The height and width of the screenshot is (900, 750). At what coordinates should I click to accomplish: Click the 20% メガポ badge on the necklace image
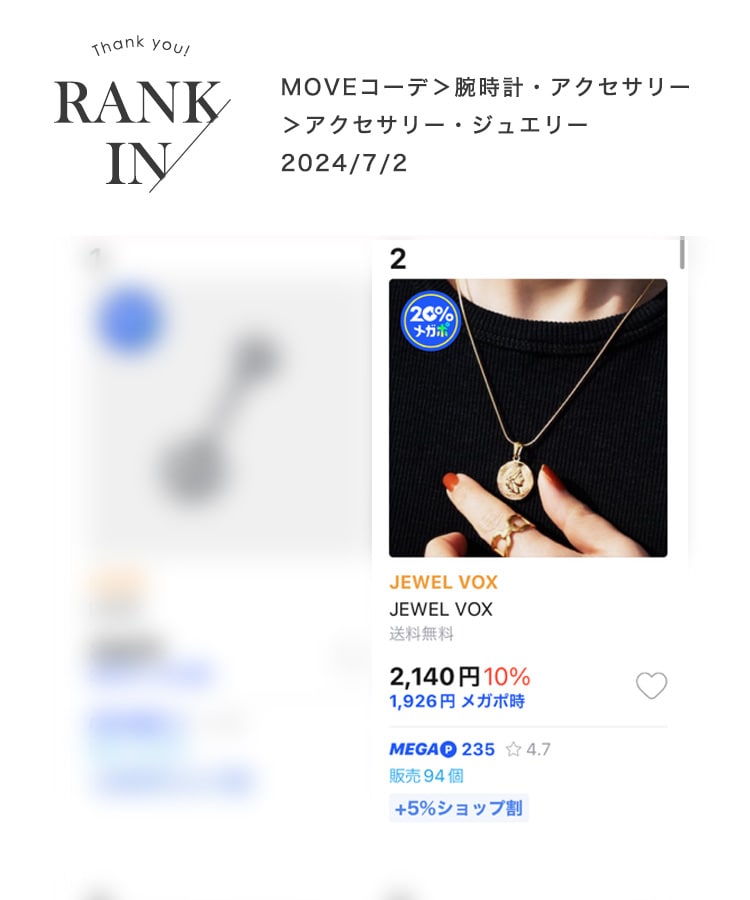tap(430, 321)
